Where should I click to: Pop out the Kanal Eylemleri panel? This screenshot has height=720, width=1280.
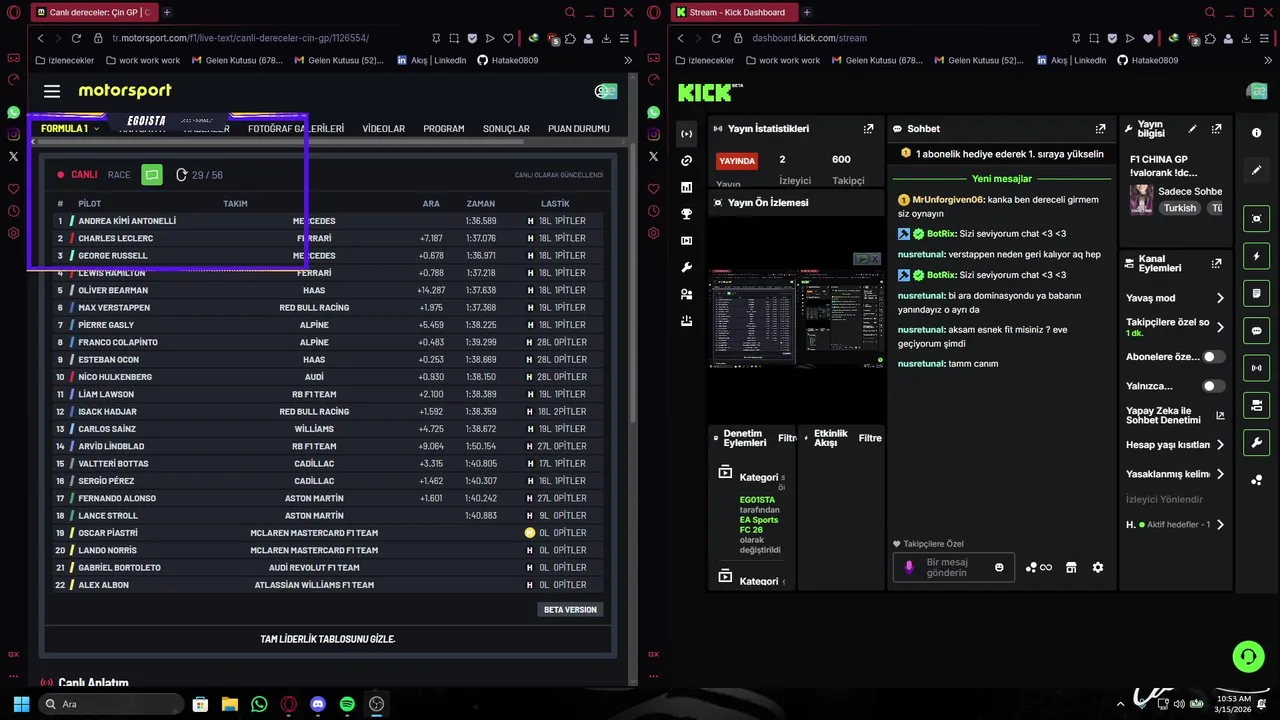coord(1216,264)
